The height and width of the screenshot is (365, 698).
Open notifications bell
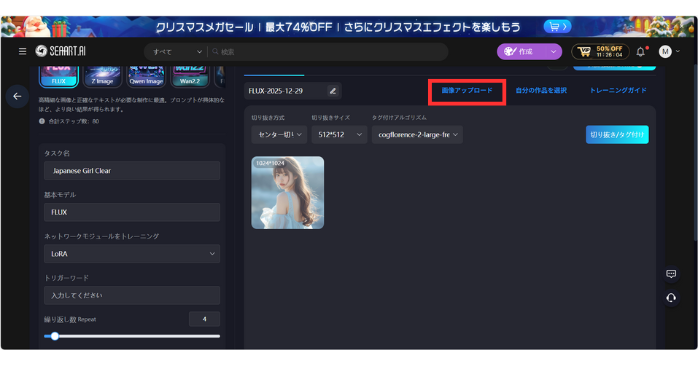pos(641,52)
